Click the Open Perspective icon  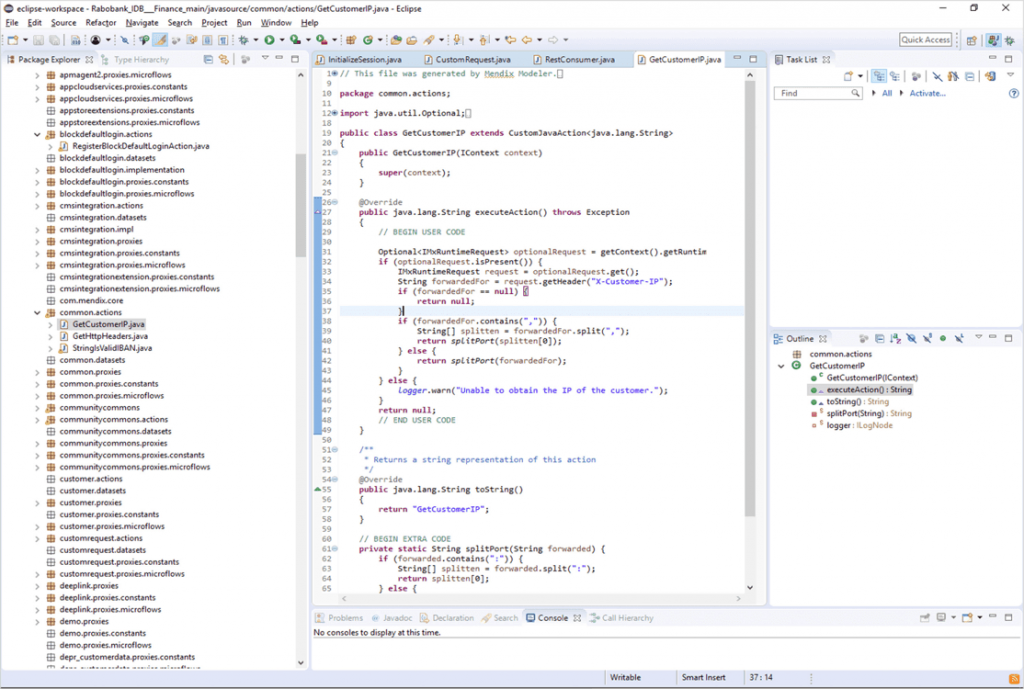(x=971, y=40)
